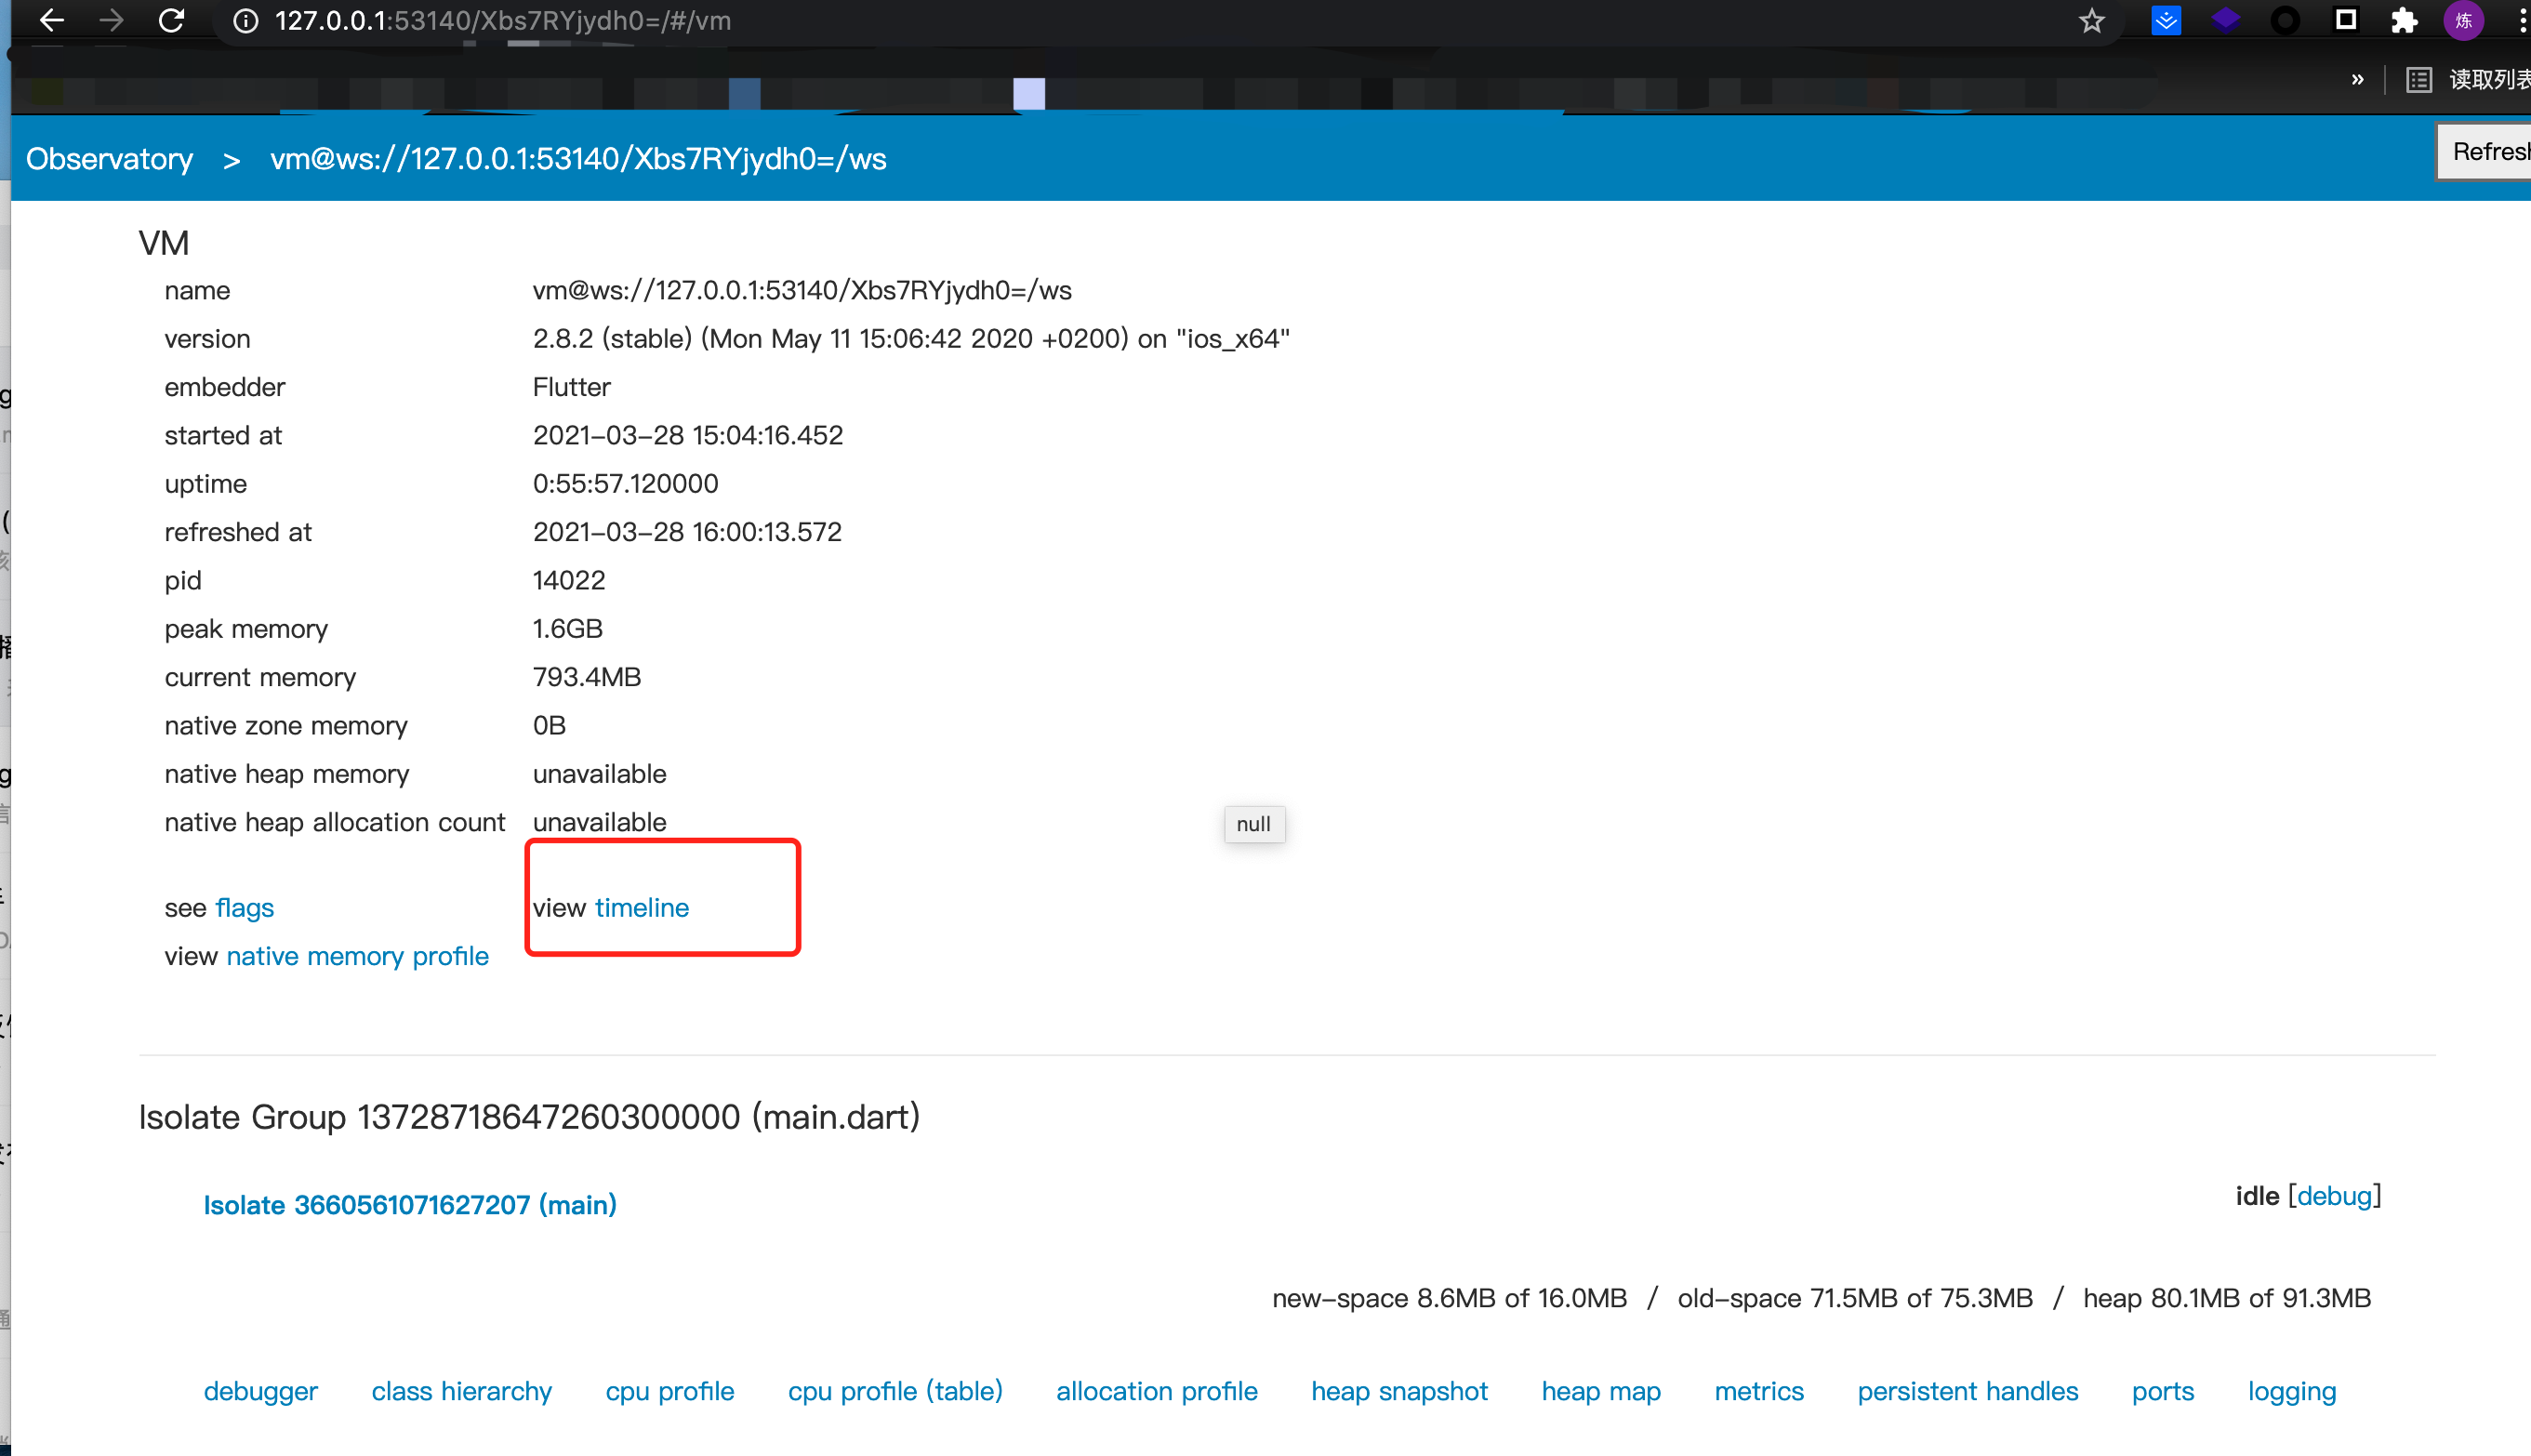This screenshot has width=2531, height=1456.
Task: Click the refreshed at timestamp value
Action: coord(687,532)
